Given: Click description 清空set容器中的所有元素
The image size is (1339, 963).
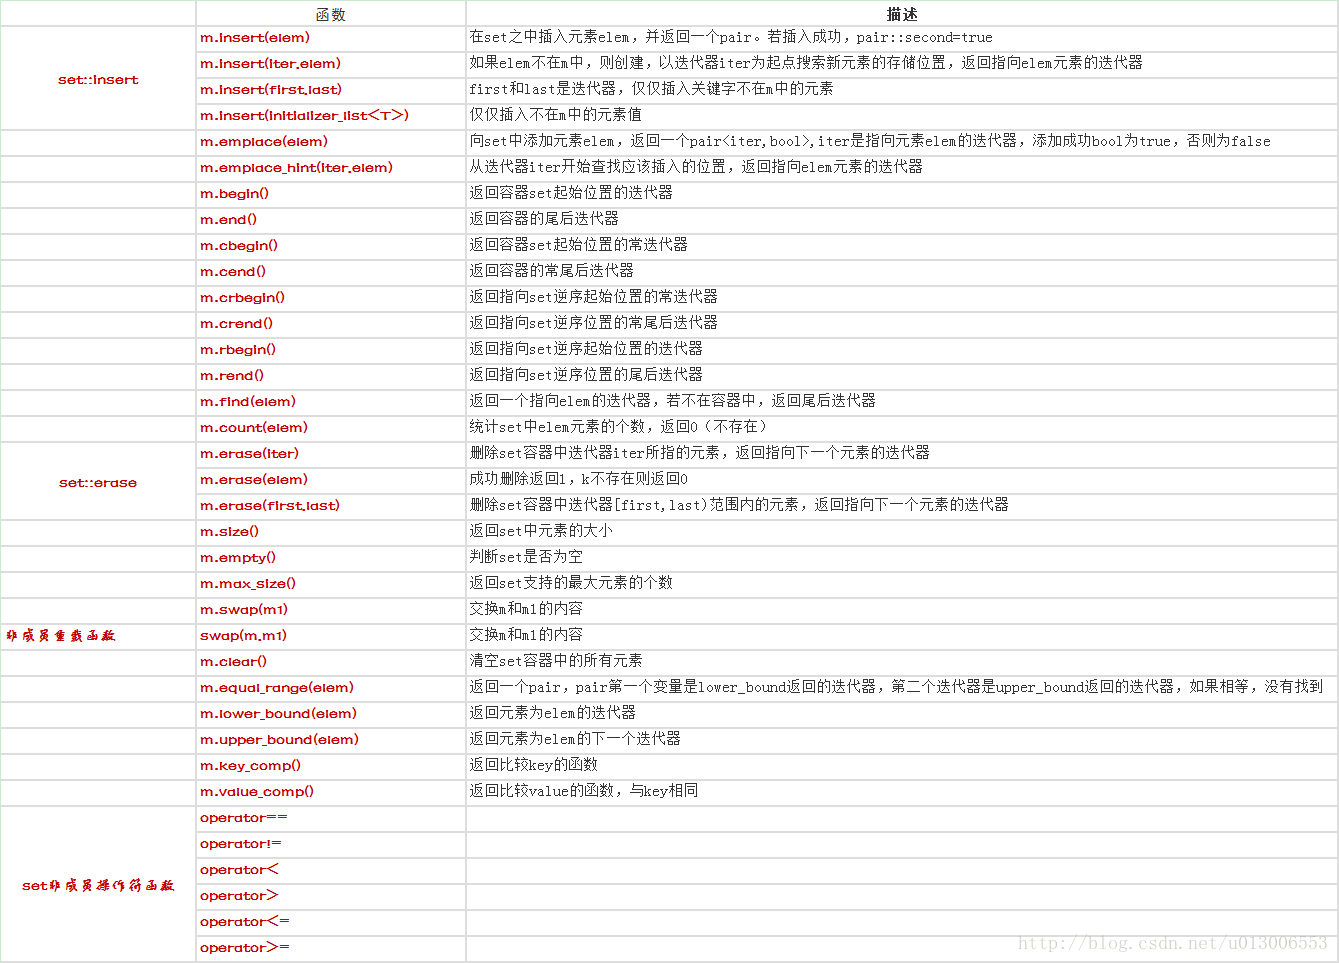Looking at the screenshot, I should pos(901,662).
